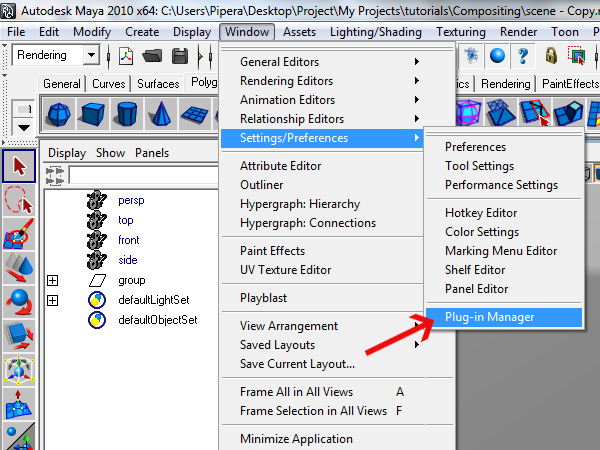The width and height of the screenshot is (600, 450).
Task: Open the Attribute Editor
Action: pos(322,166)
